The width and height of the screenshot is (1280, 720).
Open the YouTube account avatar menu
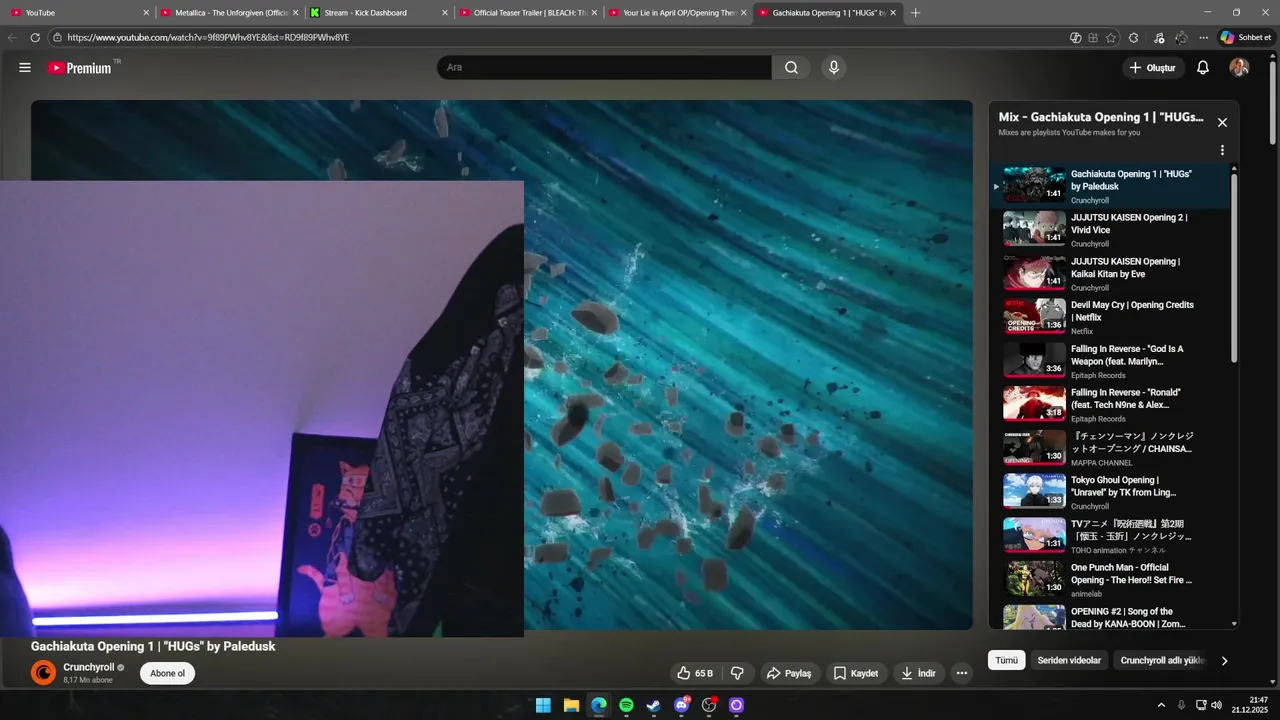[x=1239, y=68]
